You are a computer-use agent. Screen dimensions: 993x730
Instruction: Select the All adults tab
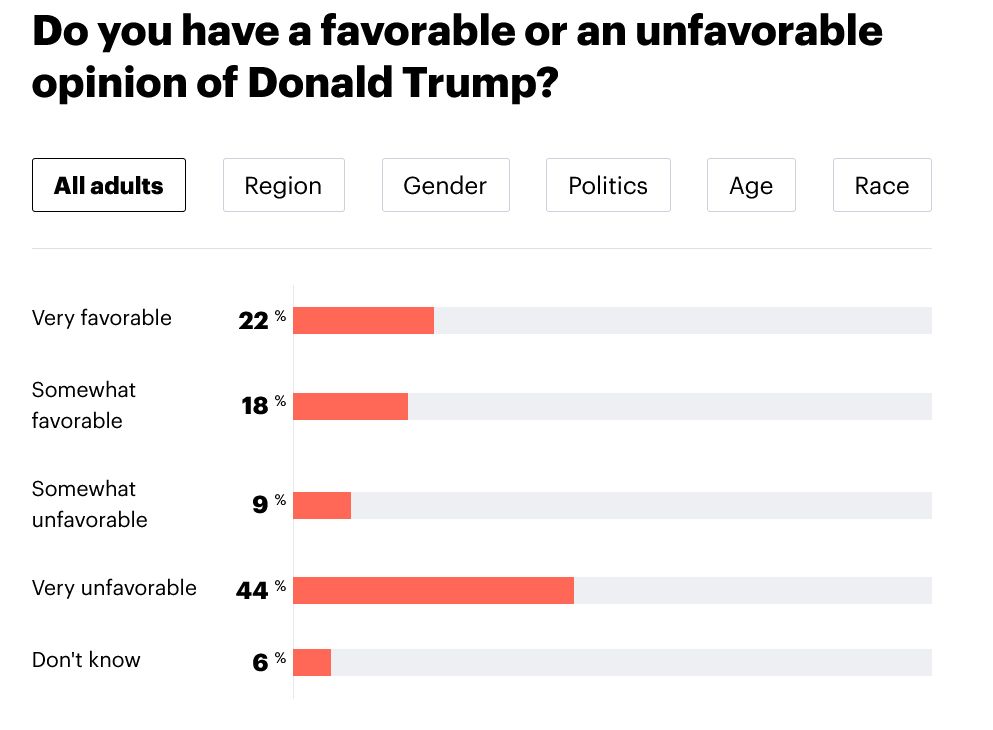tap(109, 185)
